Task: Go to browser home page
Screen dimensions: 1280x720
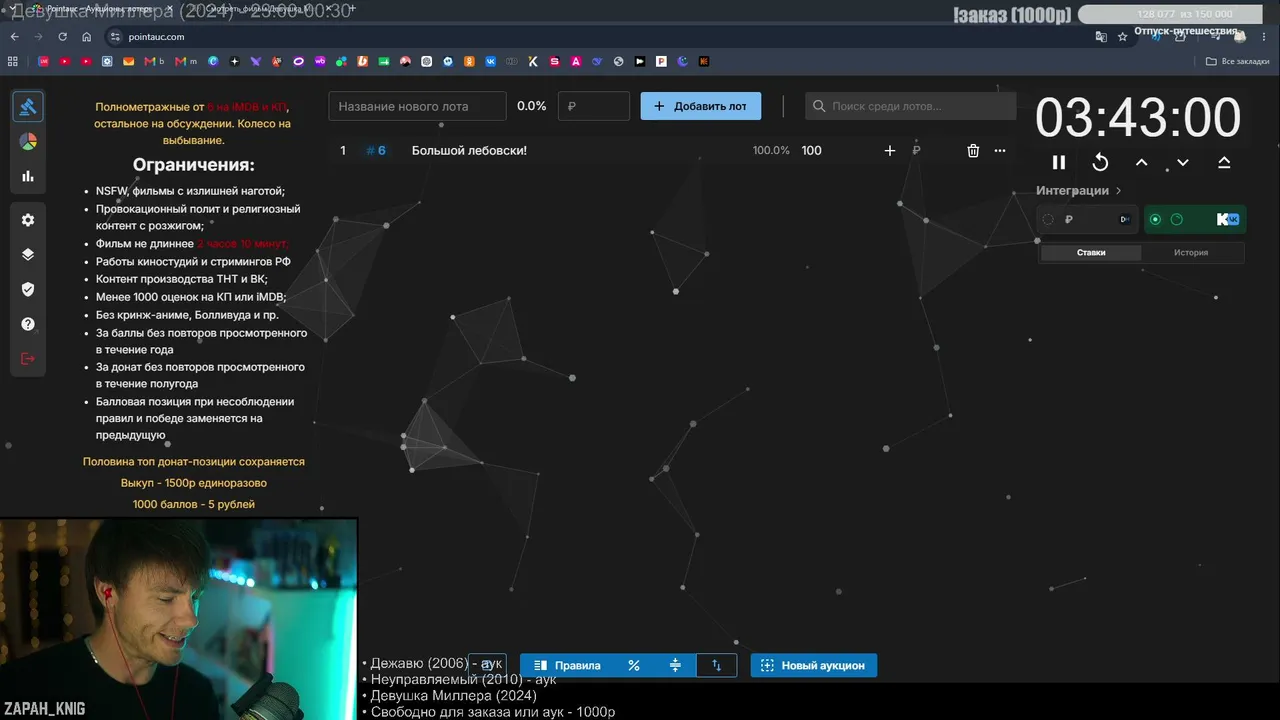Action: click(x=87, y=37)
